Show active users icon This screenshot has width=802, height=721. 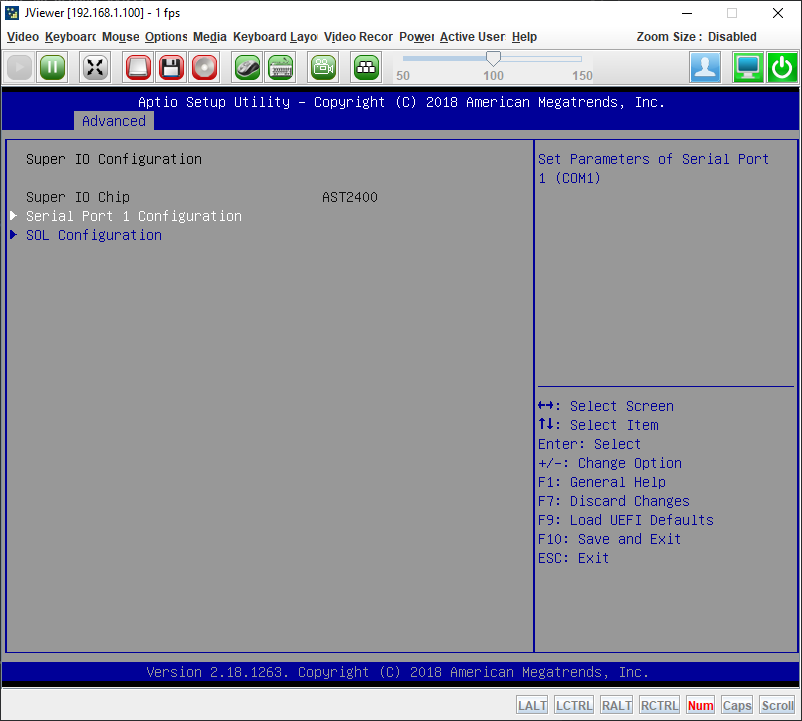[705, 67]
